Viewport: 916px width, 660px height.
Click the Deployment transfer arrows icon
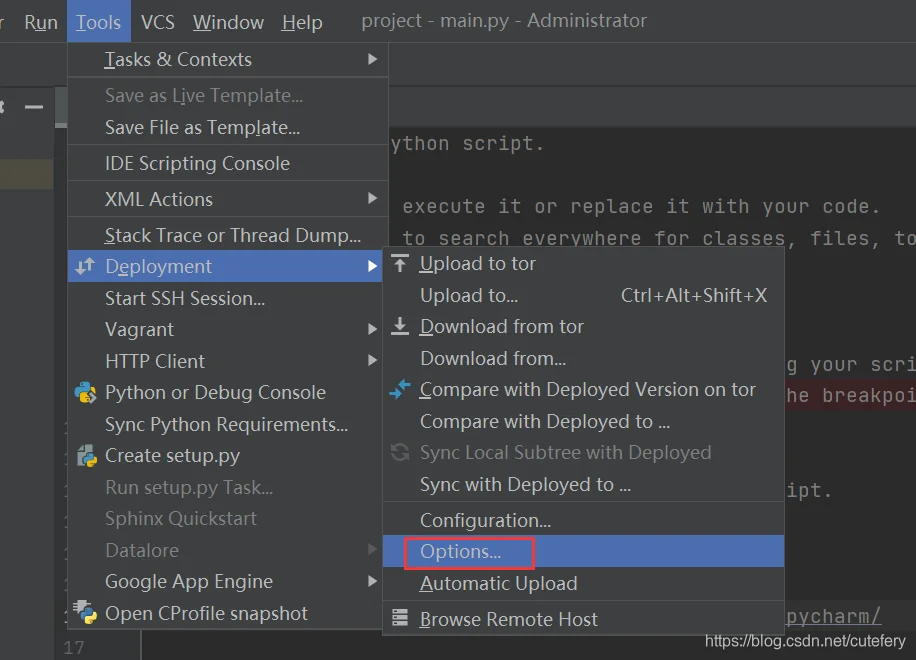click(x=86, y=267)
